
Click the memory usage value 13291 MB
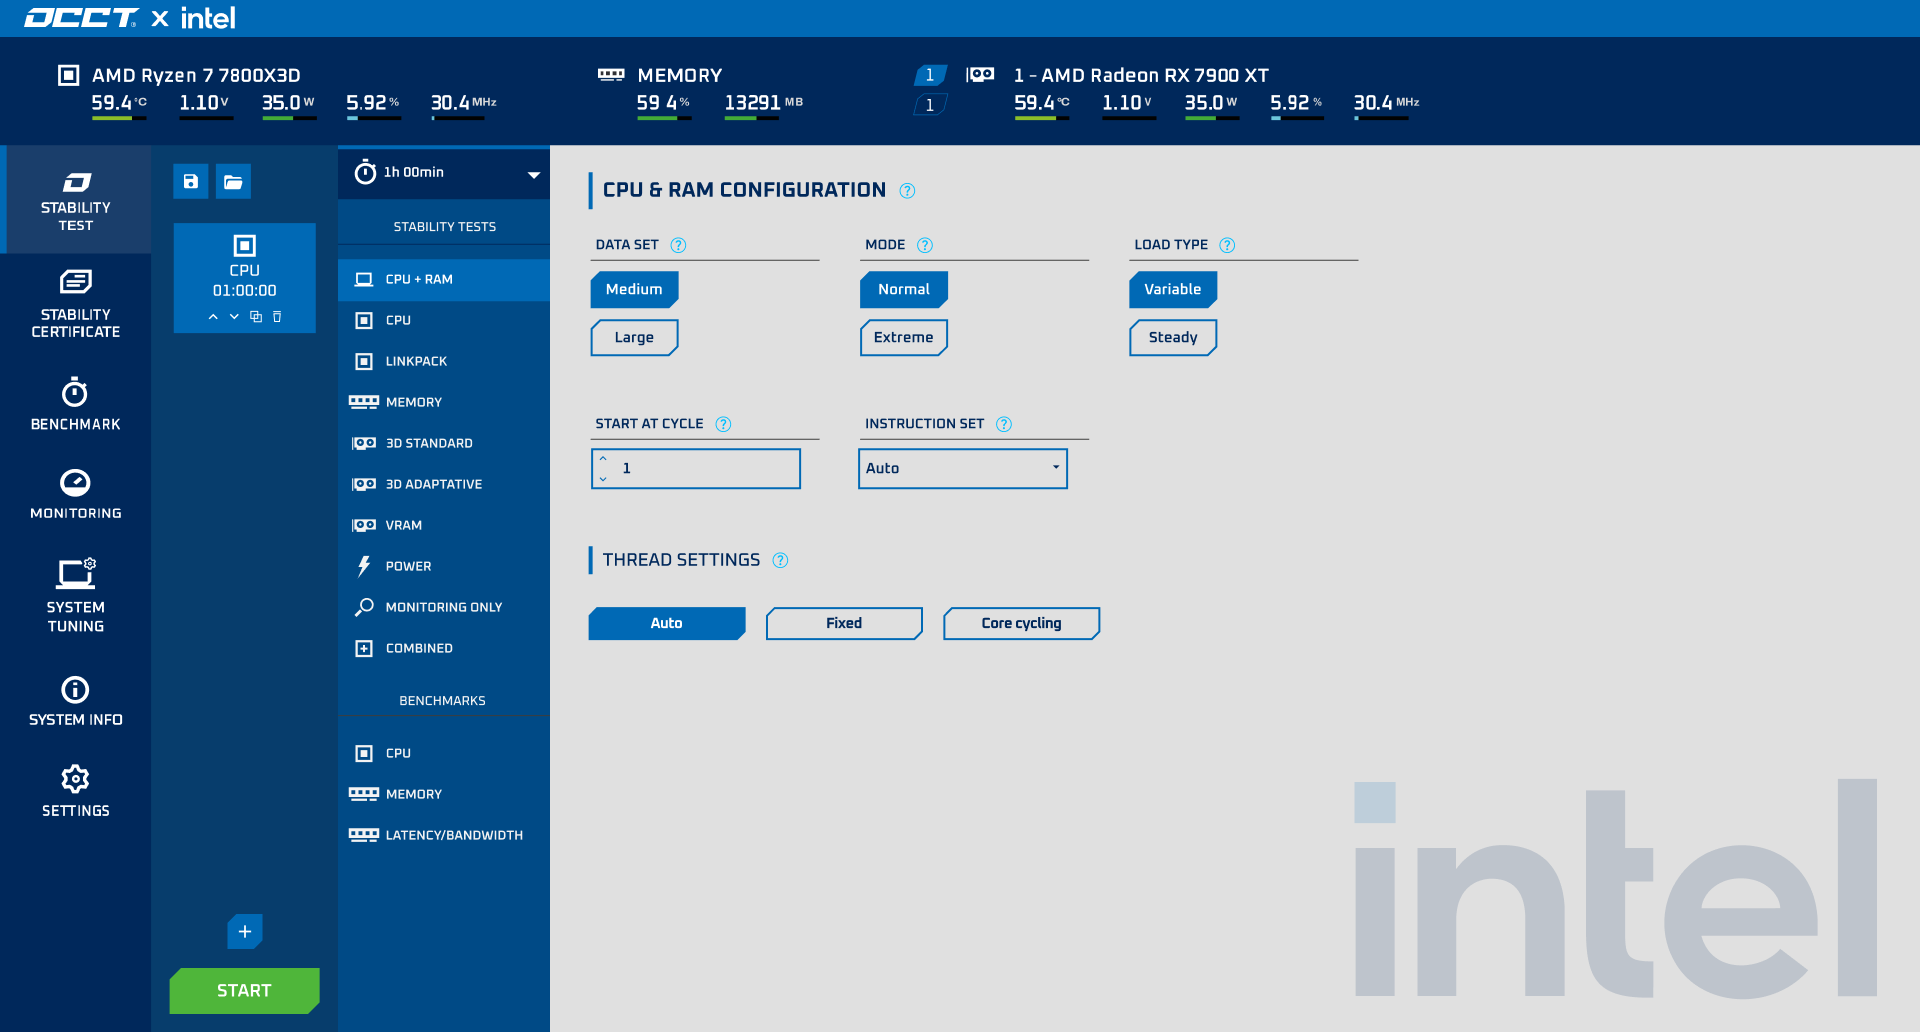[x=764, y=103]
